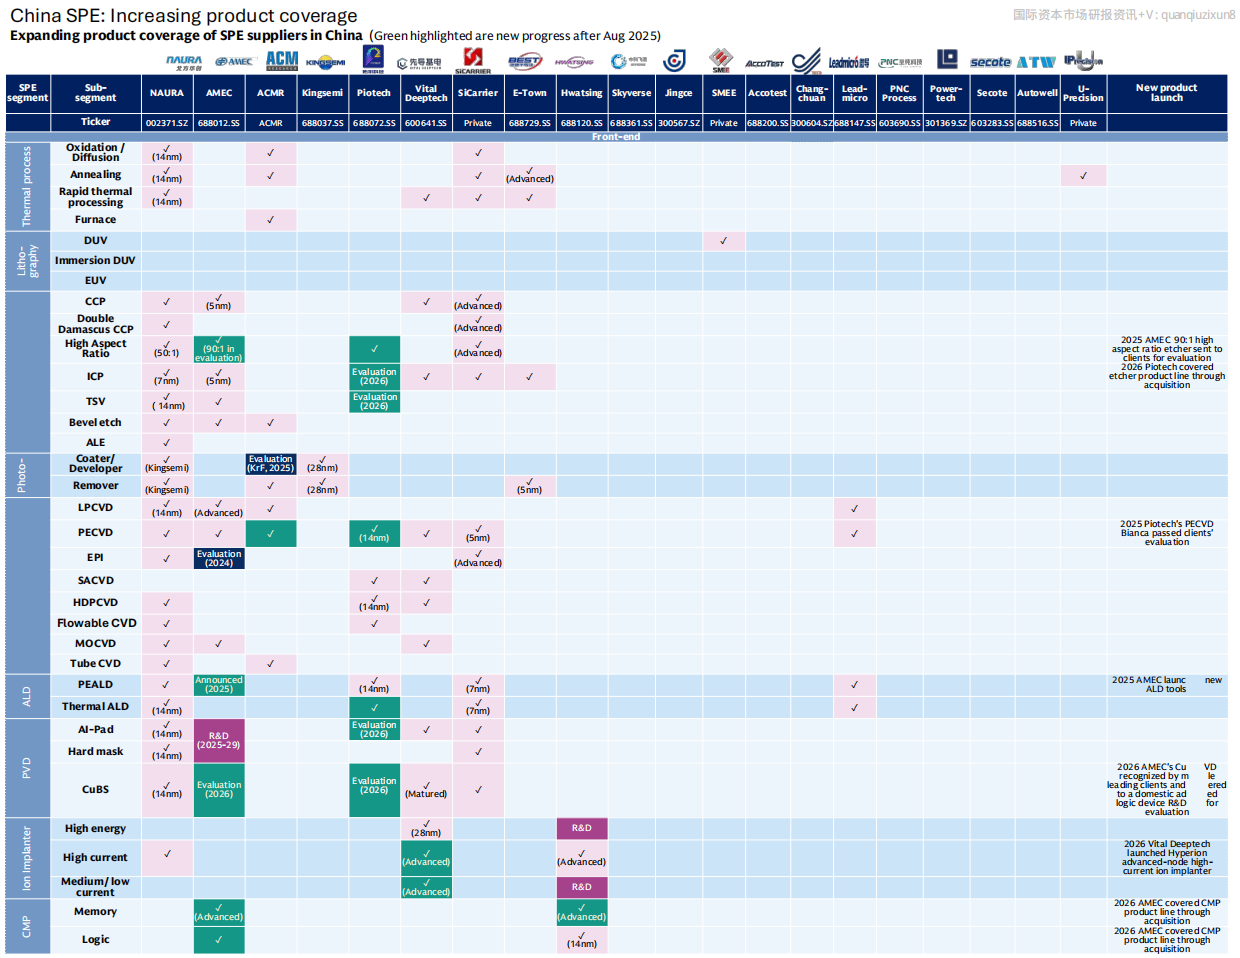Click the green '90:1 in evaluation' cell
Viewport: 1240px width, 958px height.
(x=219, y=349)
